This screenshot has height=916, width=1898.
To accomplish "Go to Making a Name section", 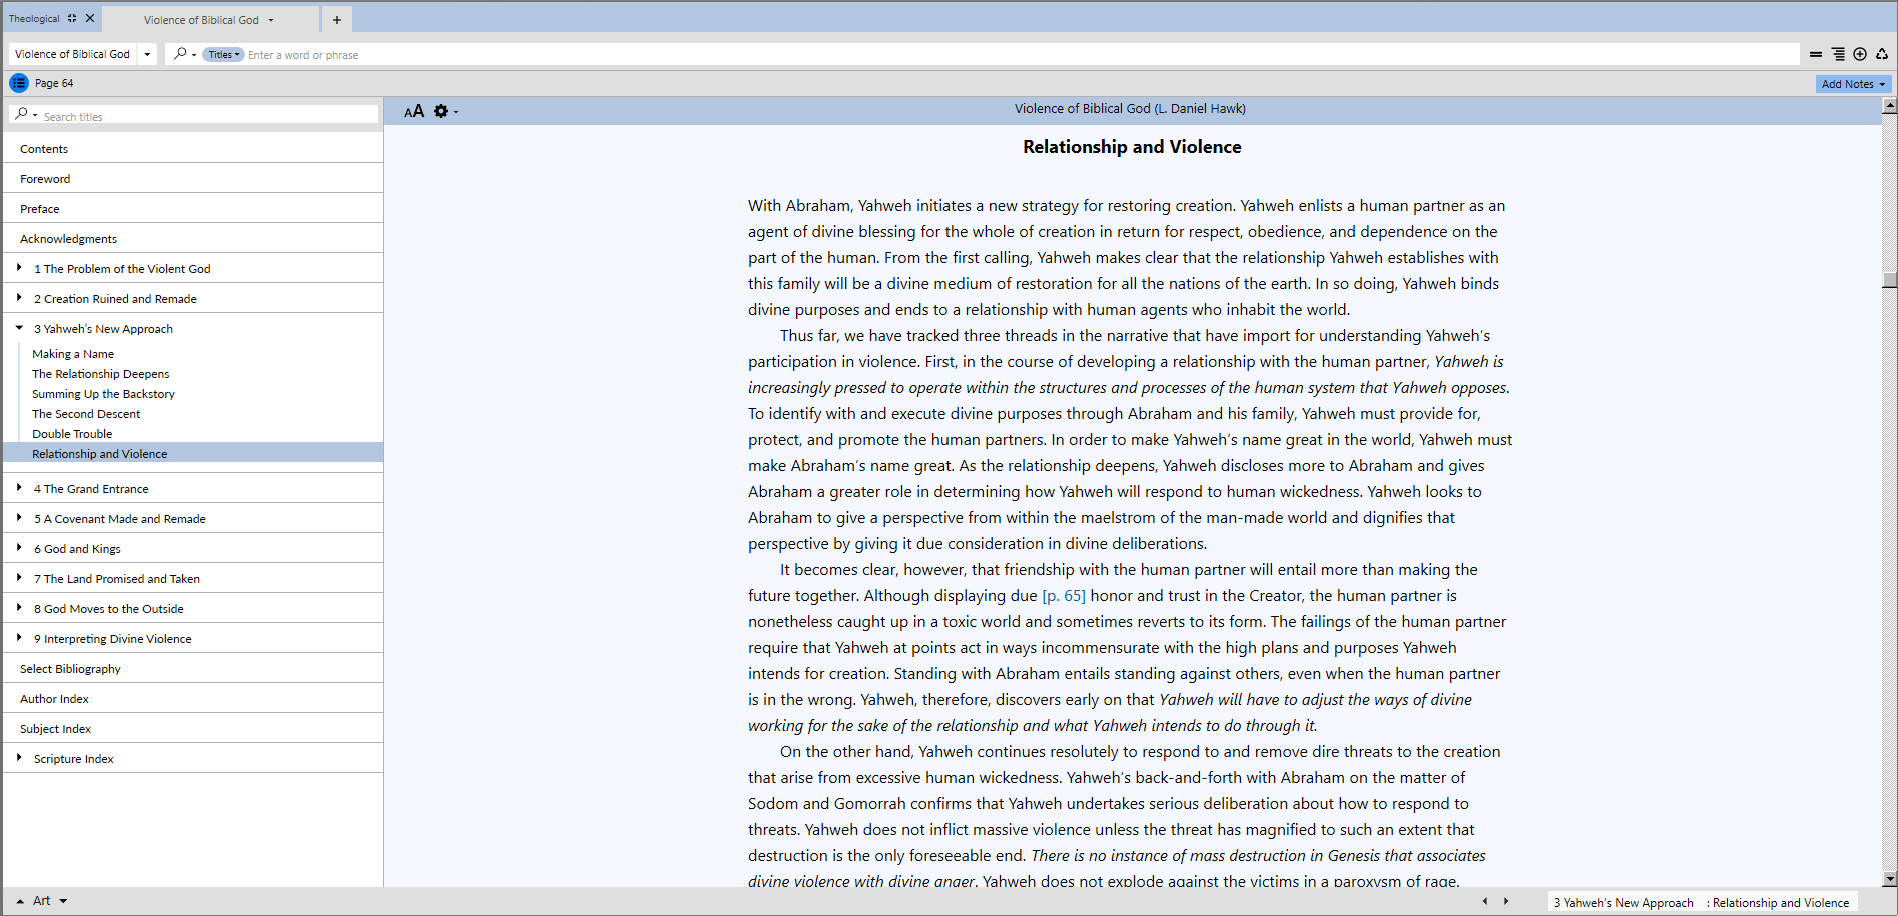I will [73, 354].
